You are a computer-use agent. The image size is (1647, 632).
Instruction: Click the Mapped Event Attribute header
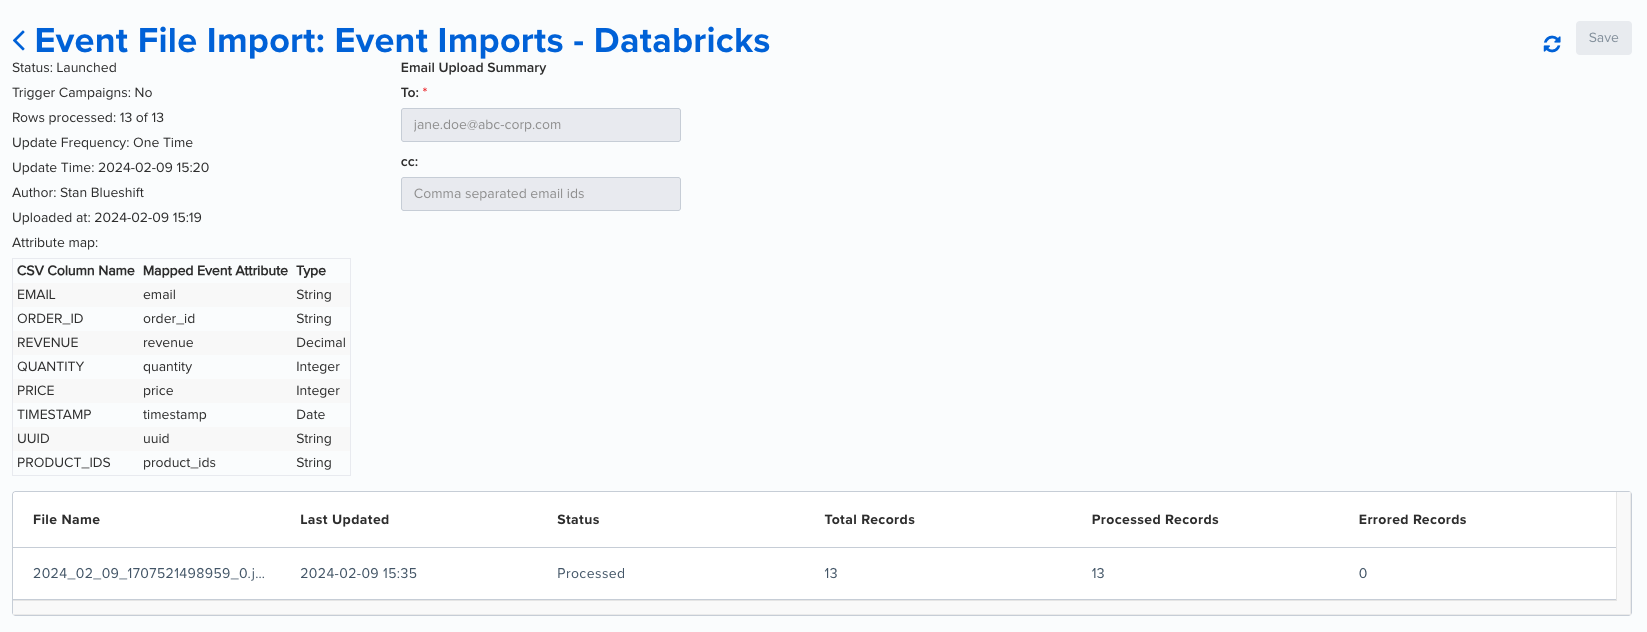pos(215,271)
